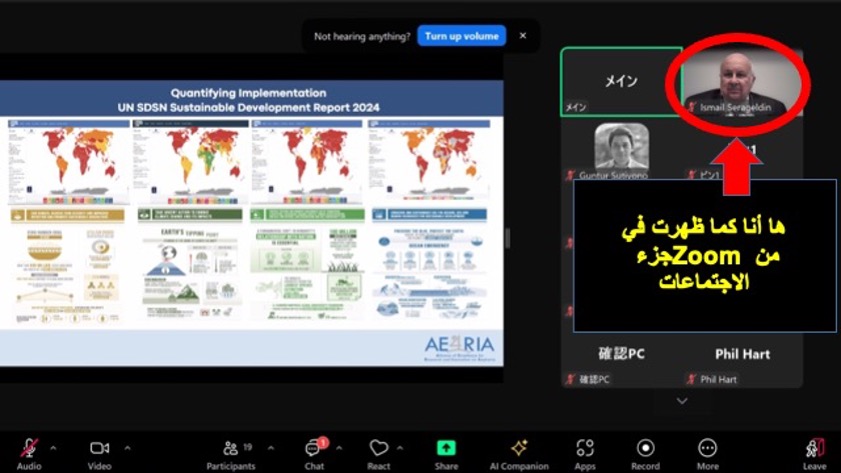The height and width of the screenshot is (473, 841).
Task: Open the Participants panel
Action: coord(231,448)
